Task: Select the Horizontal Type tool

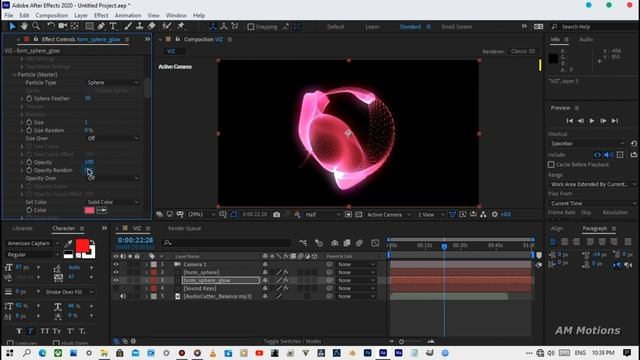Action: [x=113, y=27]
